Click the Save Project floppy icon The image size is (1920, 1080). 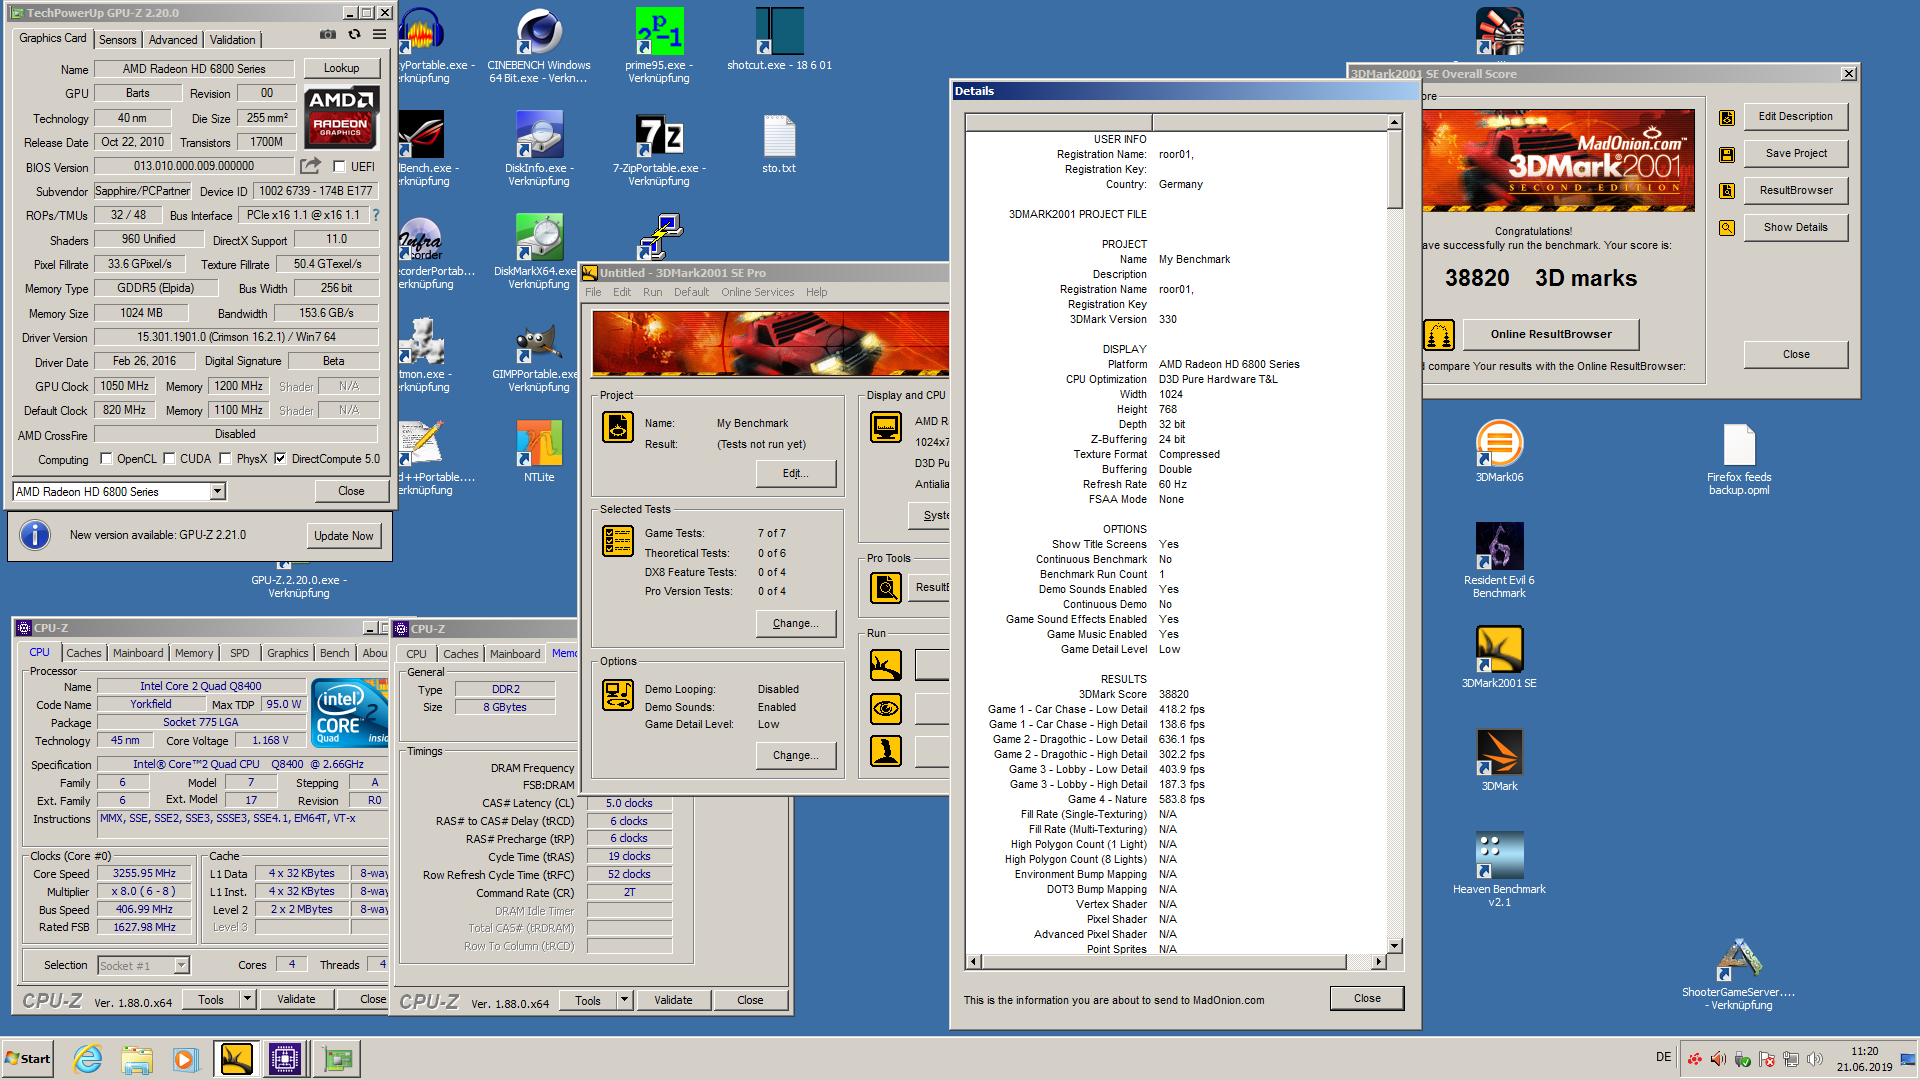coord(1726,155)
